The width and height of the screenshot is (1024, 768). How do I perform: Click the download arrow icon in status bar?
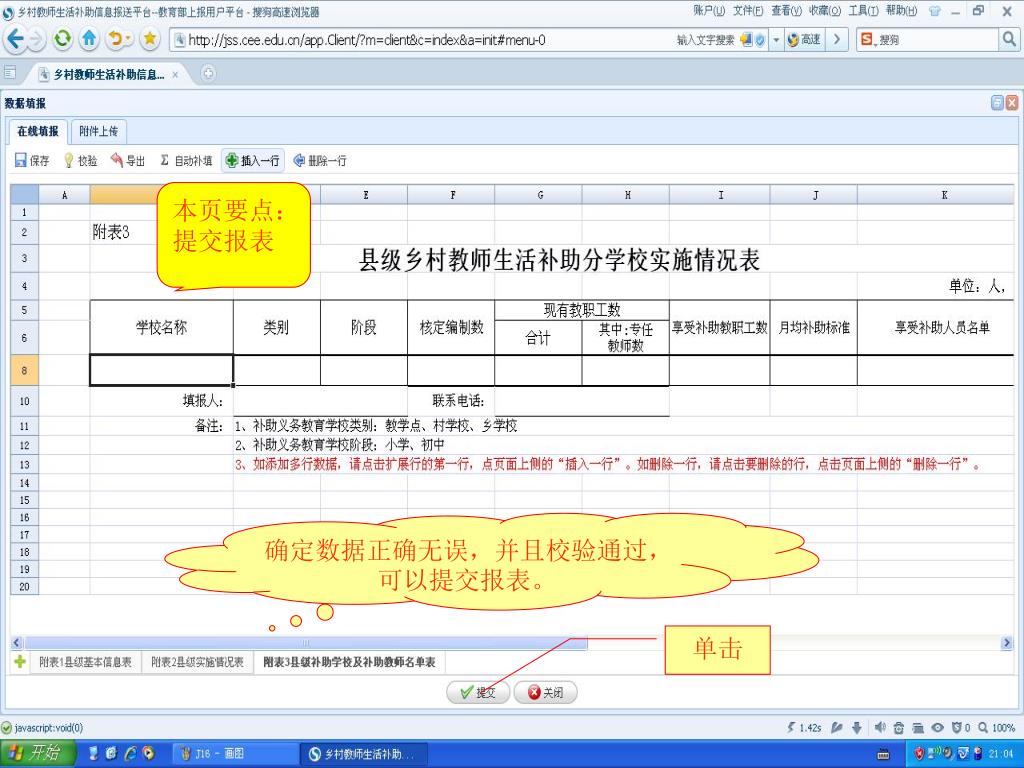(x=856, y=728)
